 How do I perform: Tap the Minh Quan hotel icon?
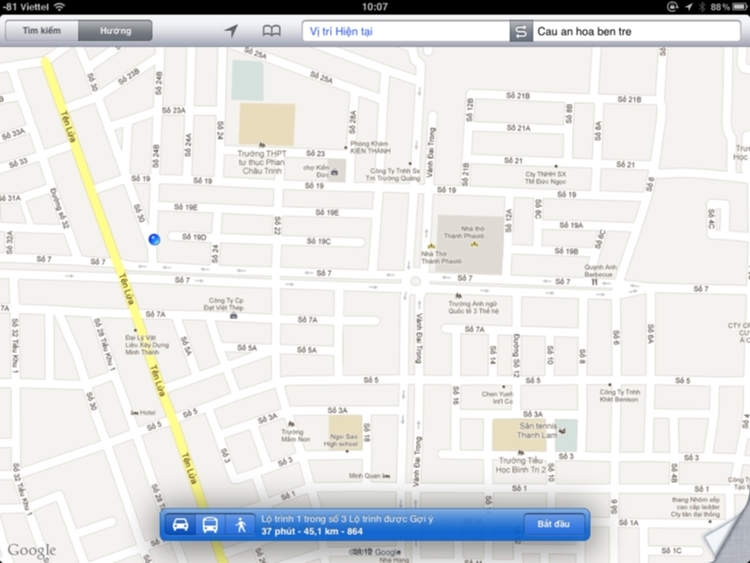[x=386, y=476]
